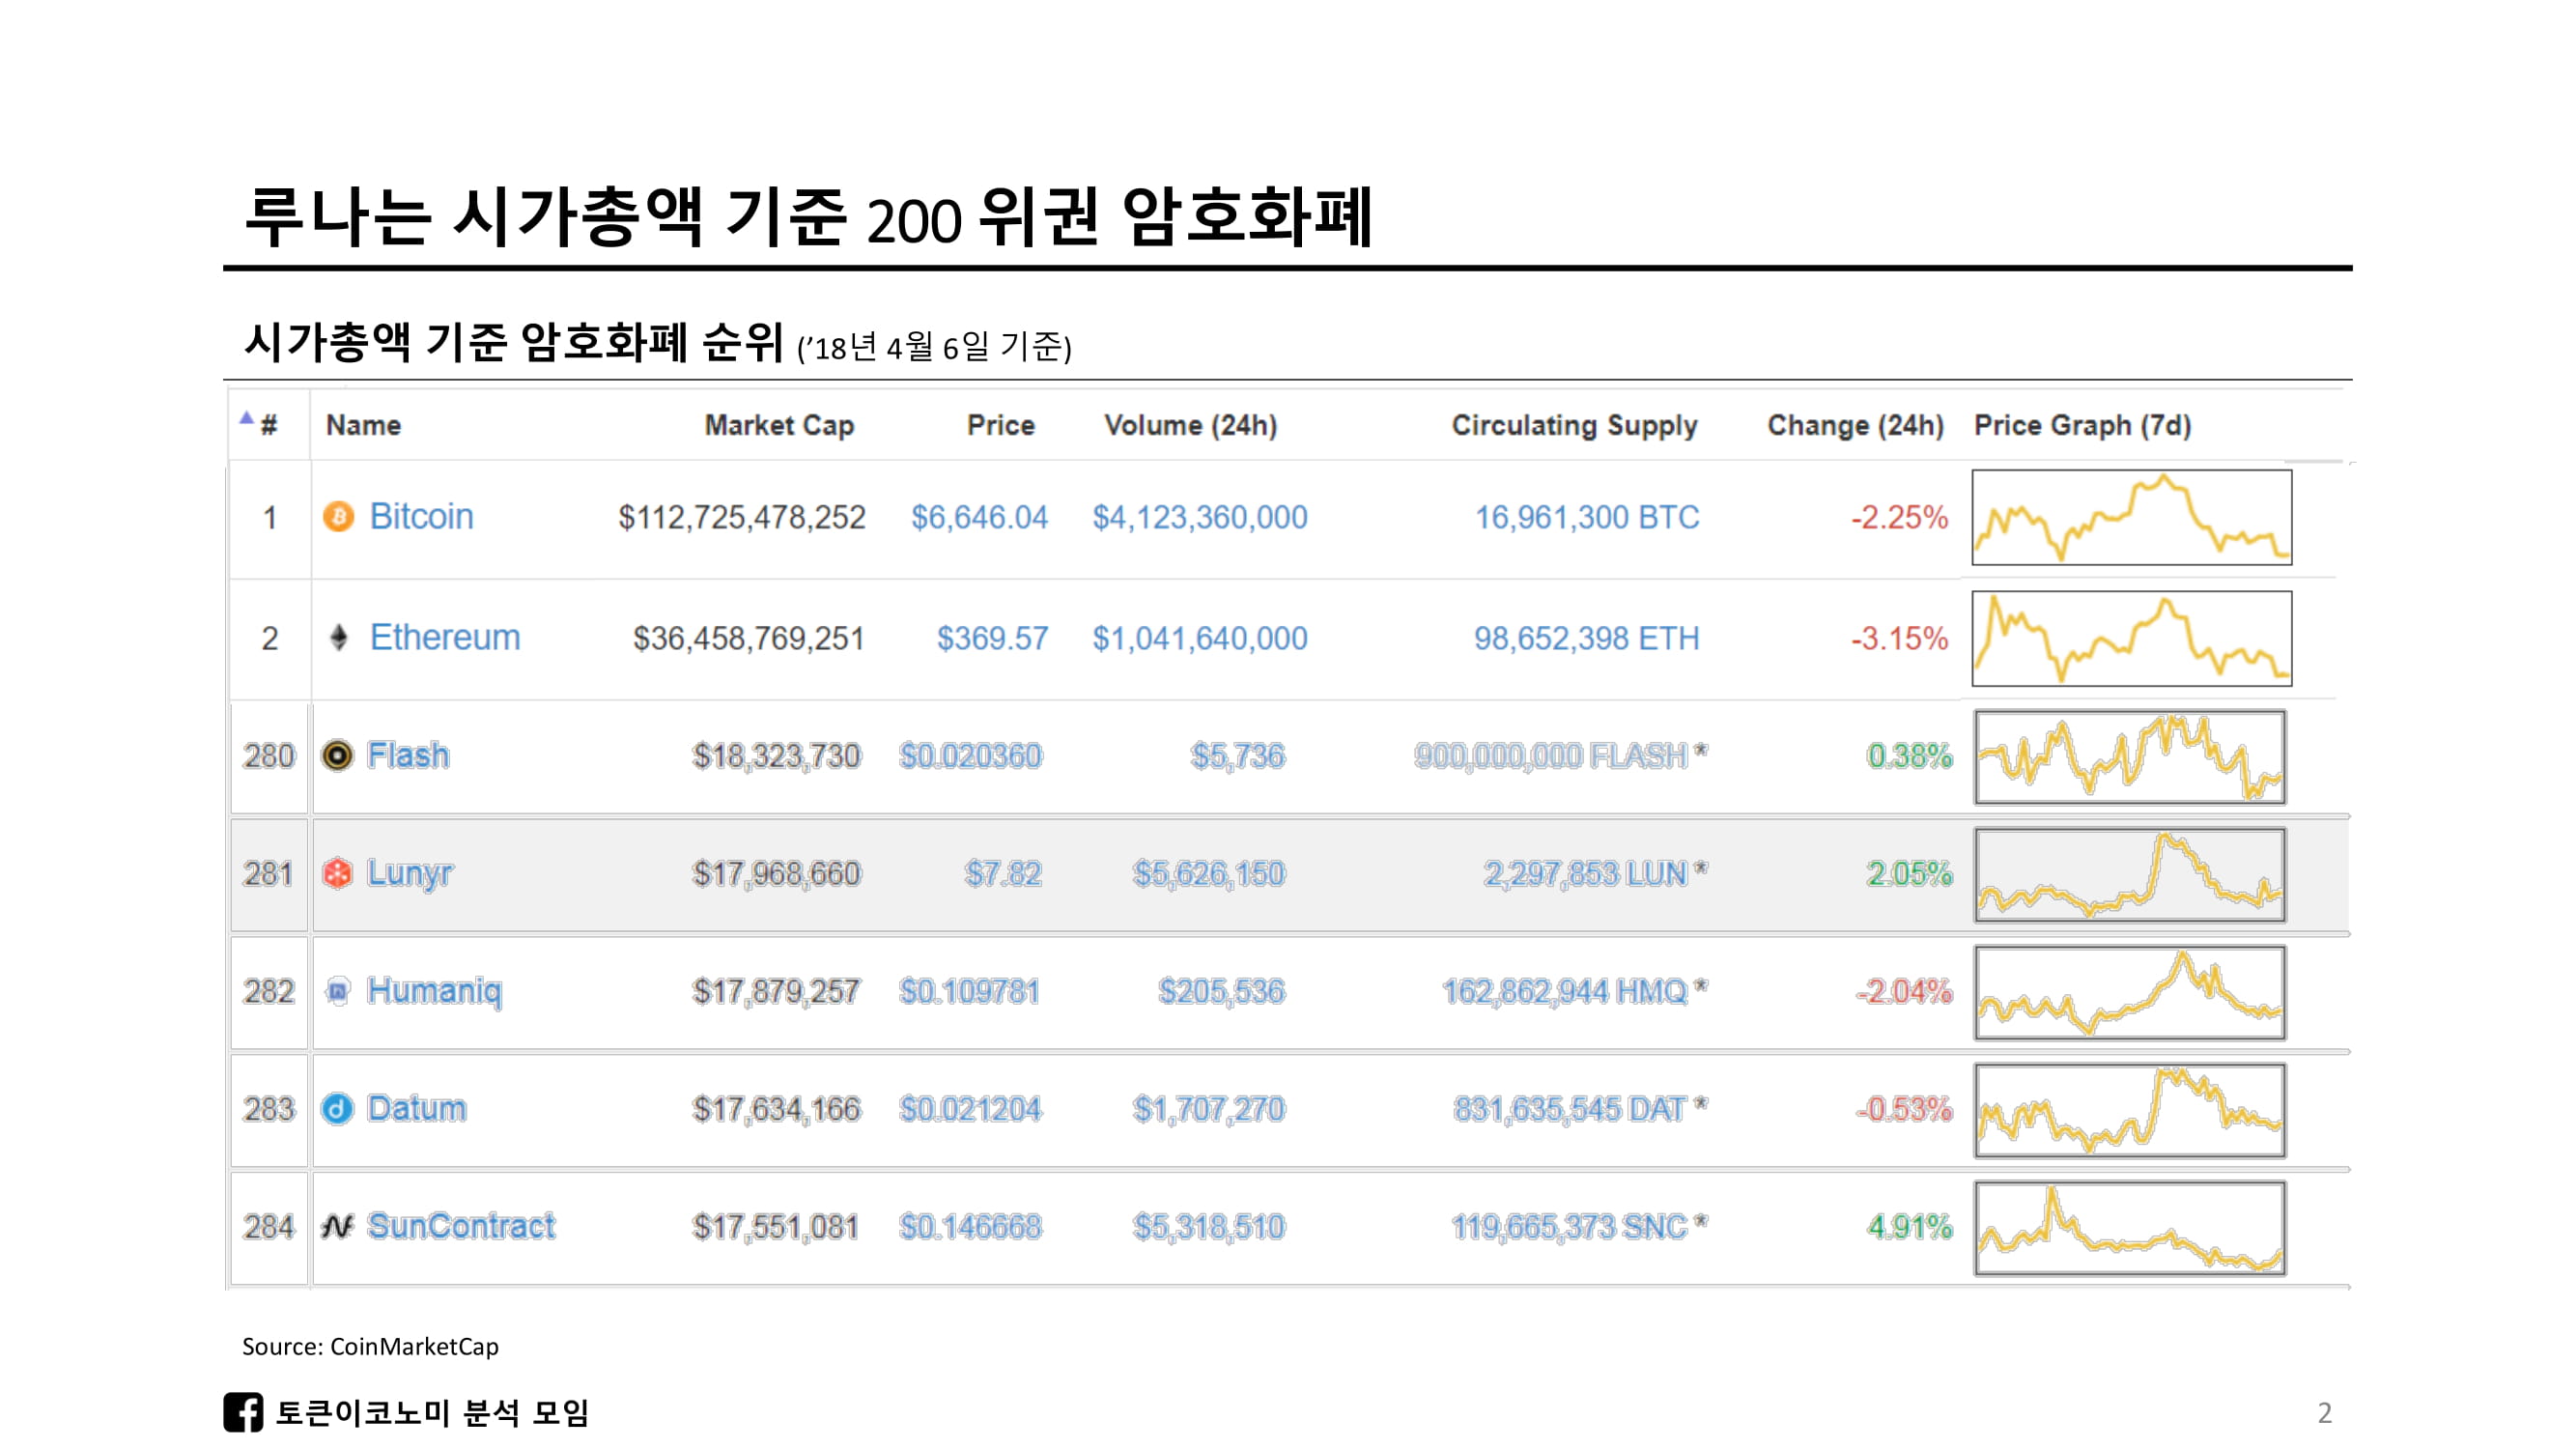Click Lunyr price $7.82
This screenshot has height=1449, width=2576.
(1003, 874)
